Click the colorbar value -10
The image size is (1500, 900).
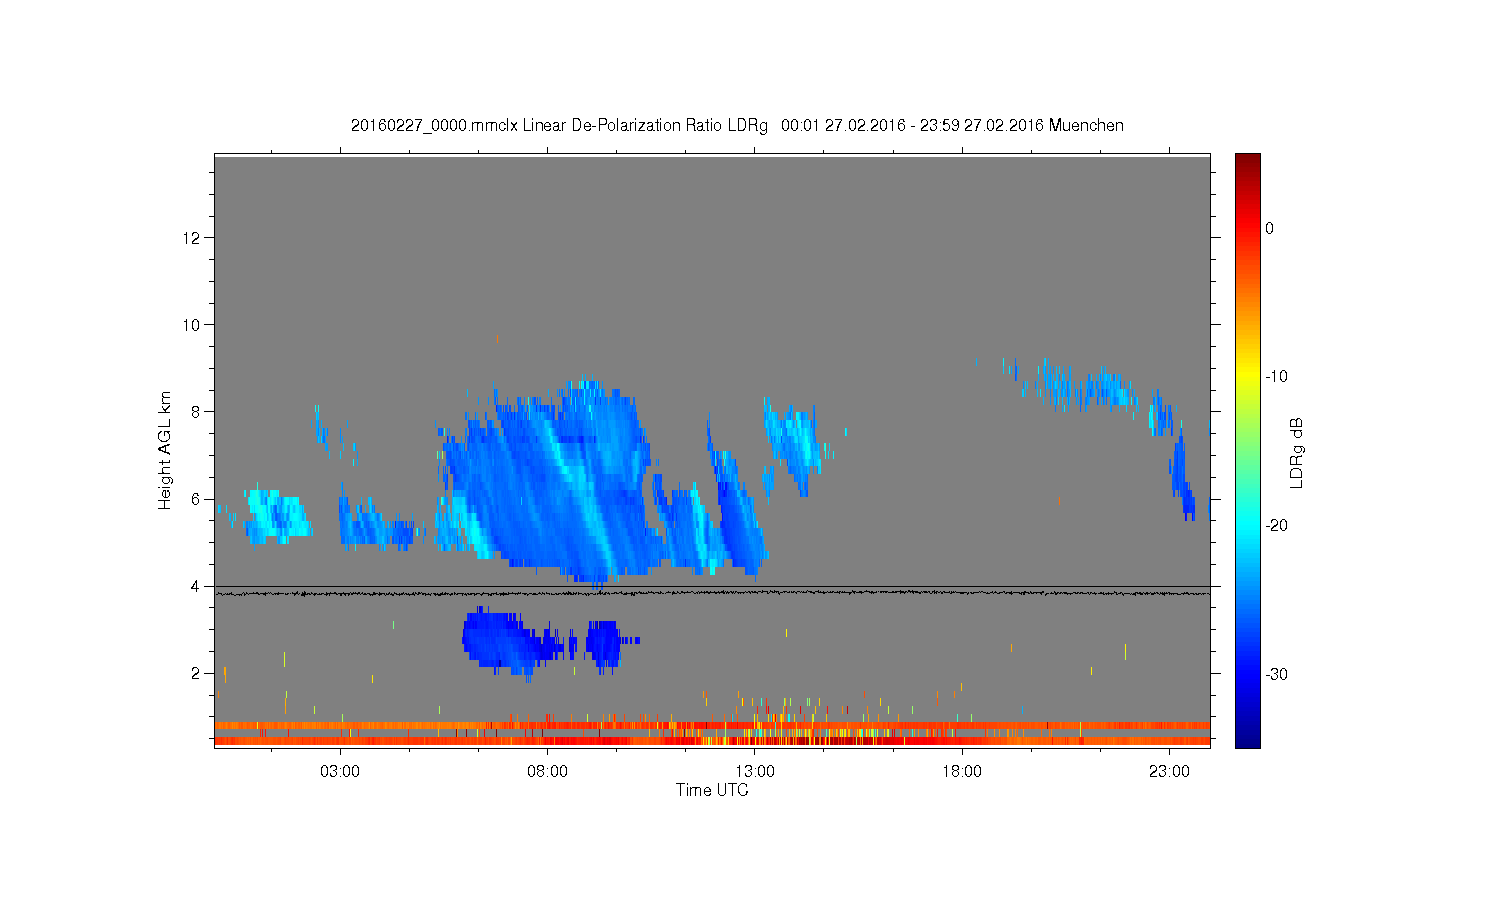[1276, 377]
